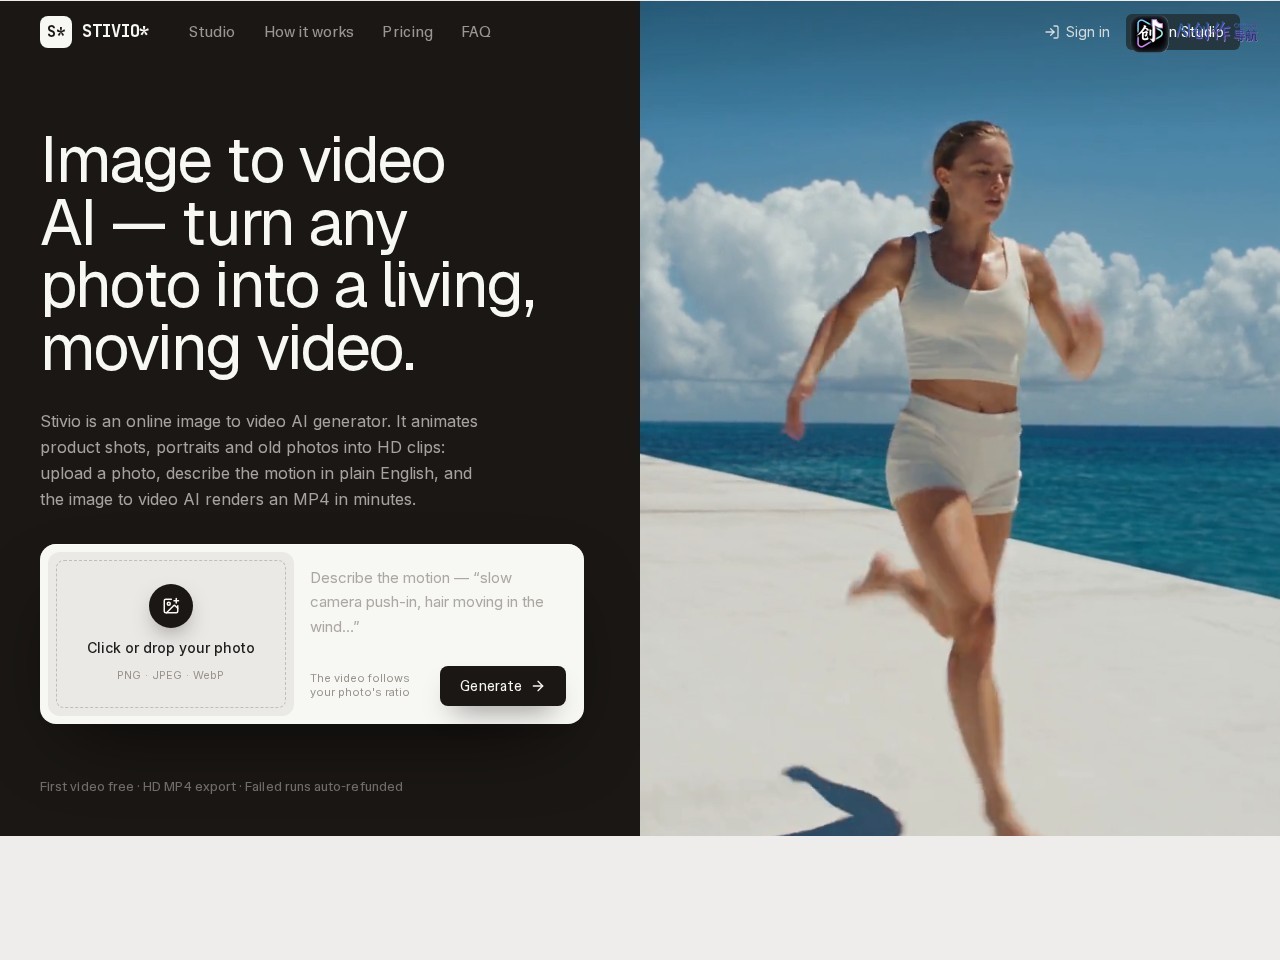Click the image upload icon
The height and width of the screenshot is (960, 1280).
[x=171, y=606]
